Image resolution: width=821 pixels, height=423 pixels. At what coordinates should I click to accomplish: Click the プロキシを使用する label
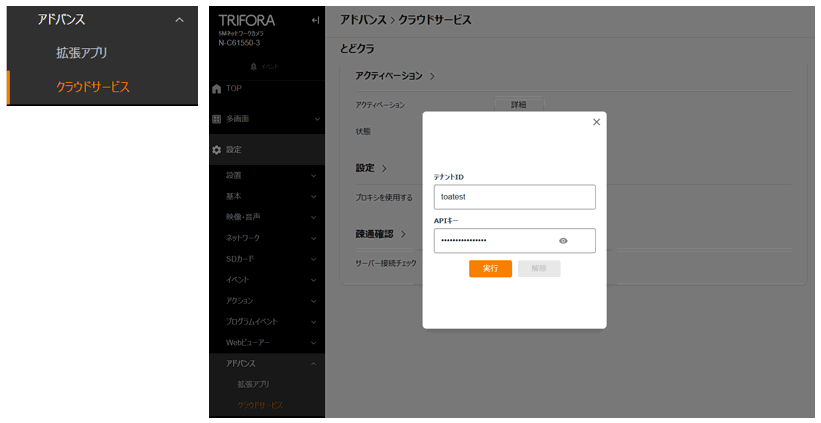point(384,198)
